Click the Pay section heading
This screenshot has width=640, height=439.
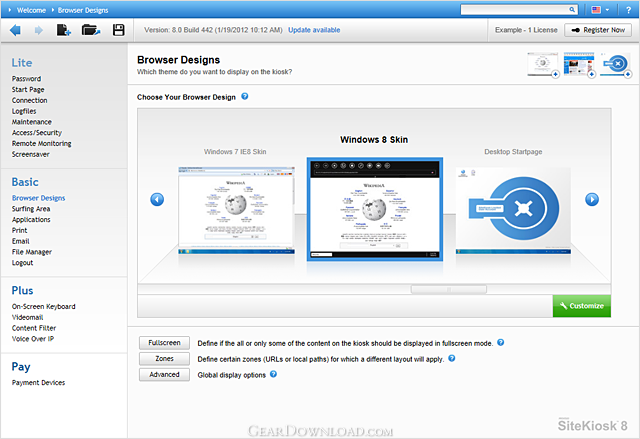(21, 367)
